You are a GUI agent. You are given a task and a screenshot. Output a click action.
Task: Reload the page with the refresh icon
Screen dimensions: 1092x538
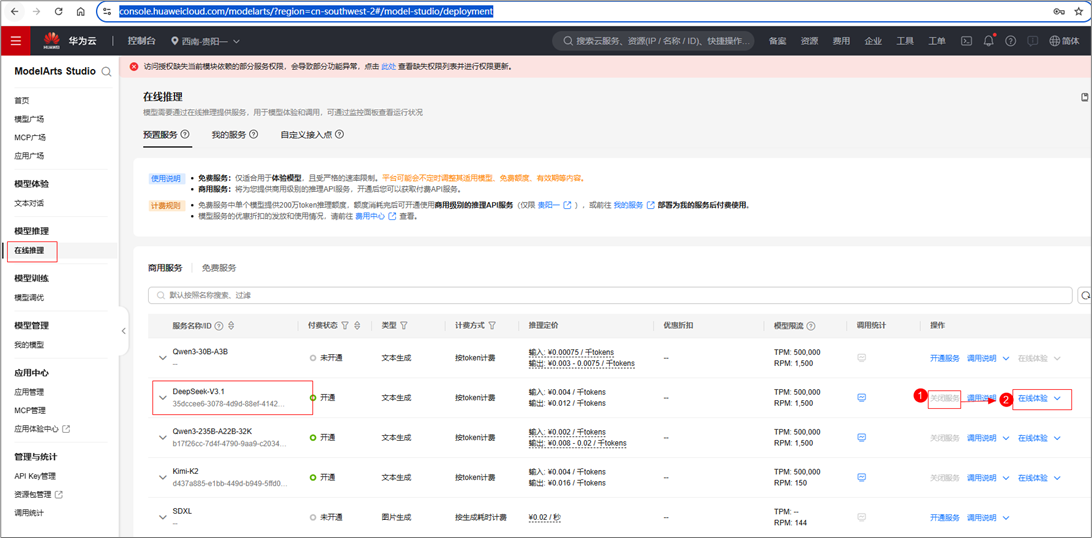58,12
